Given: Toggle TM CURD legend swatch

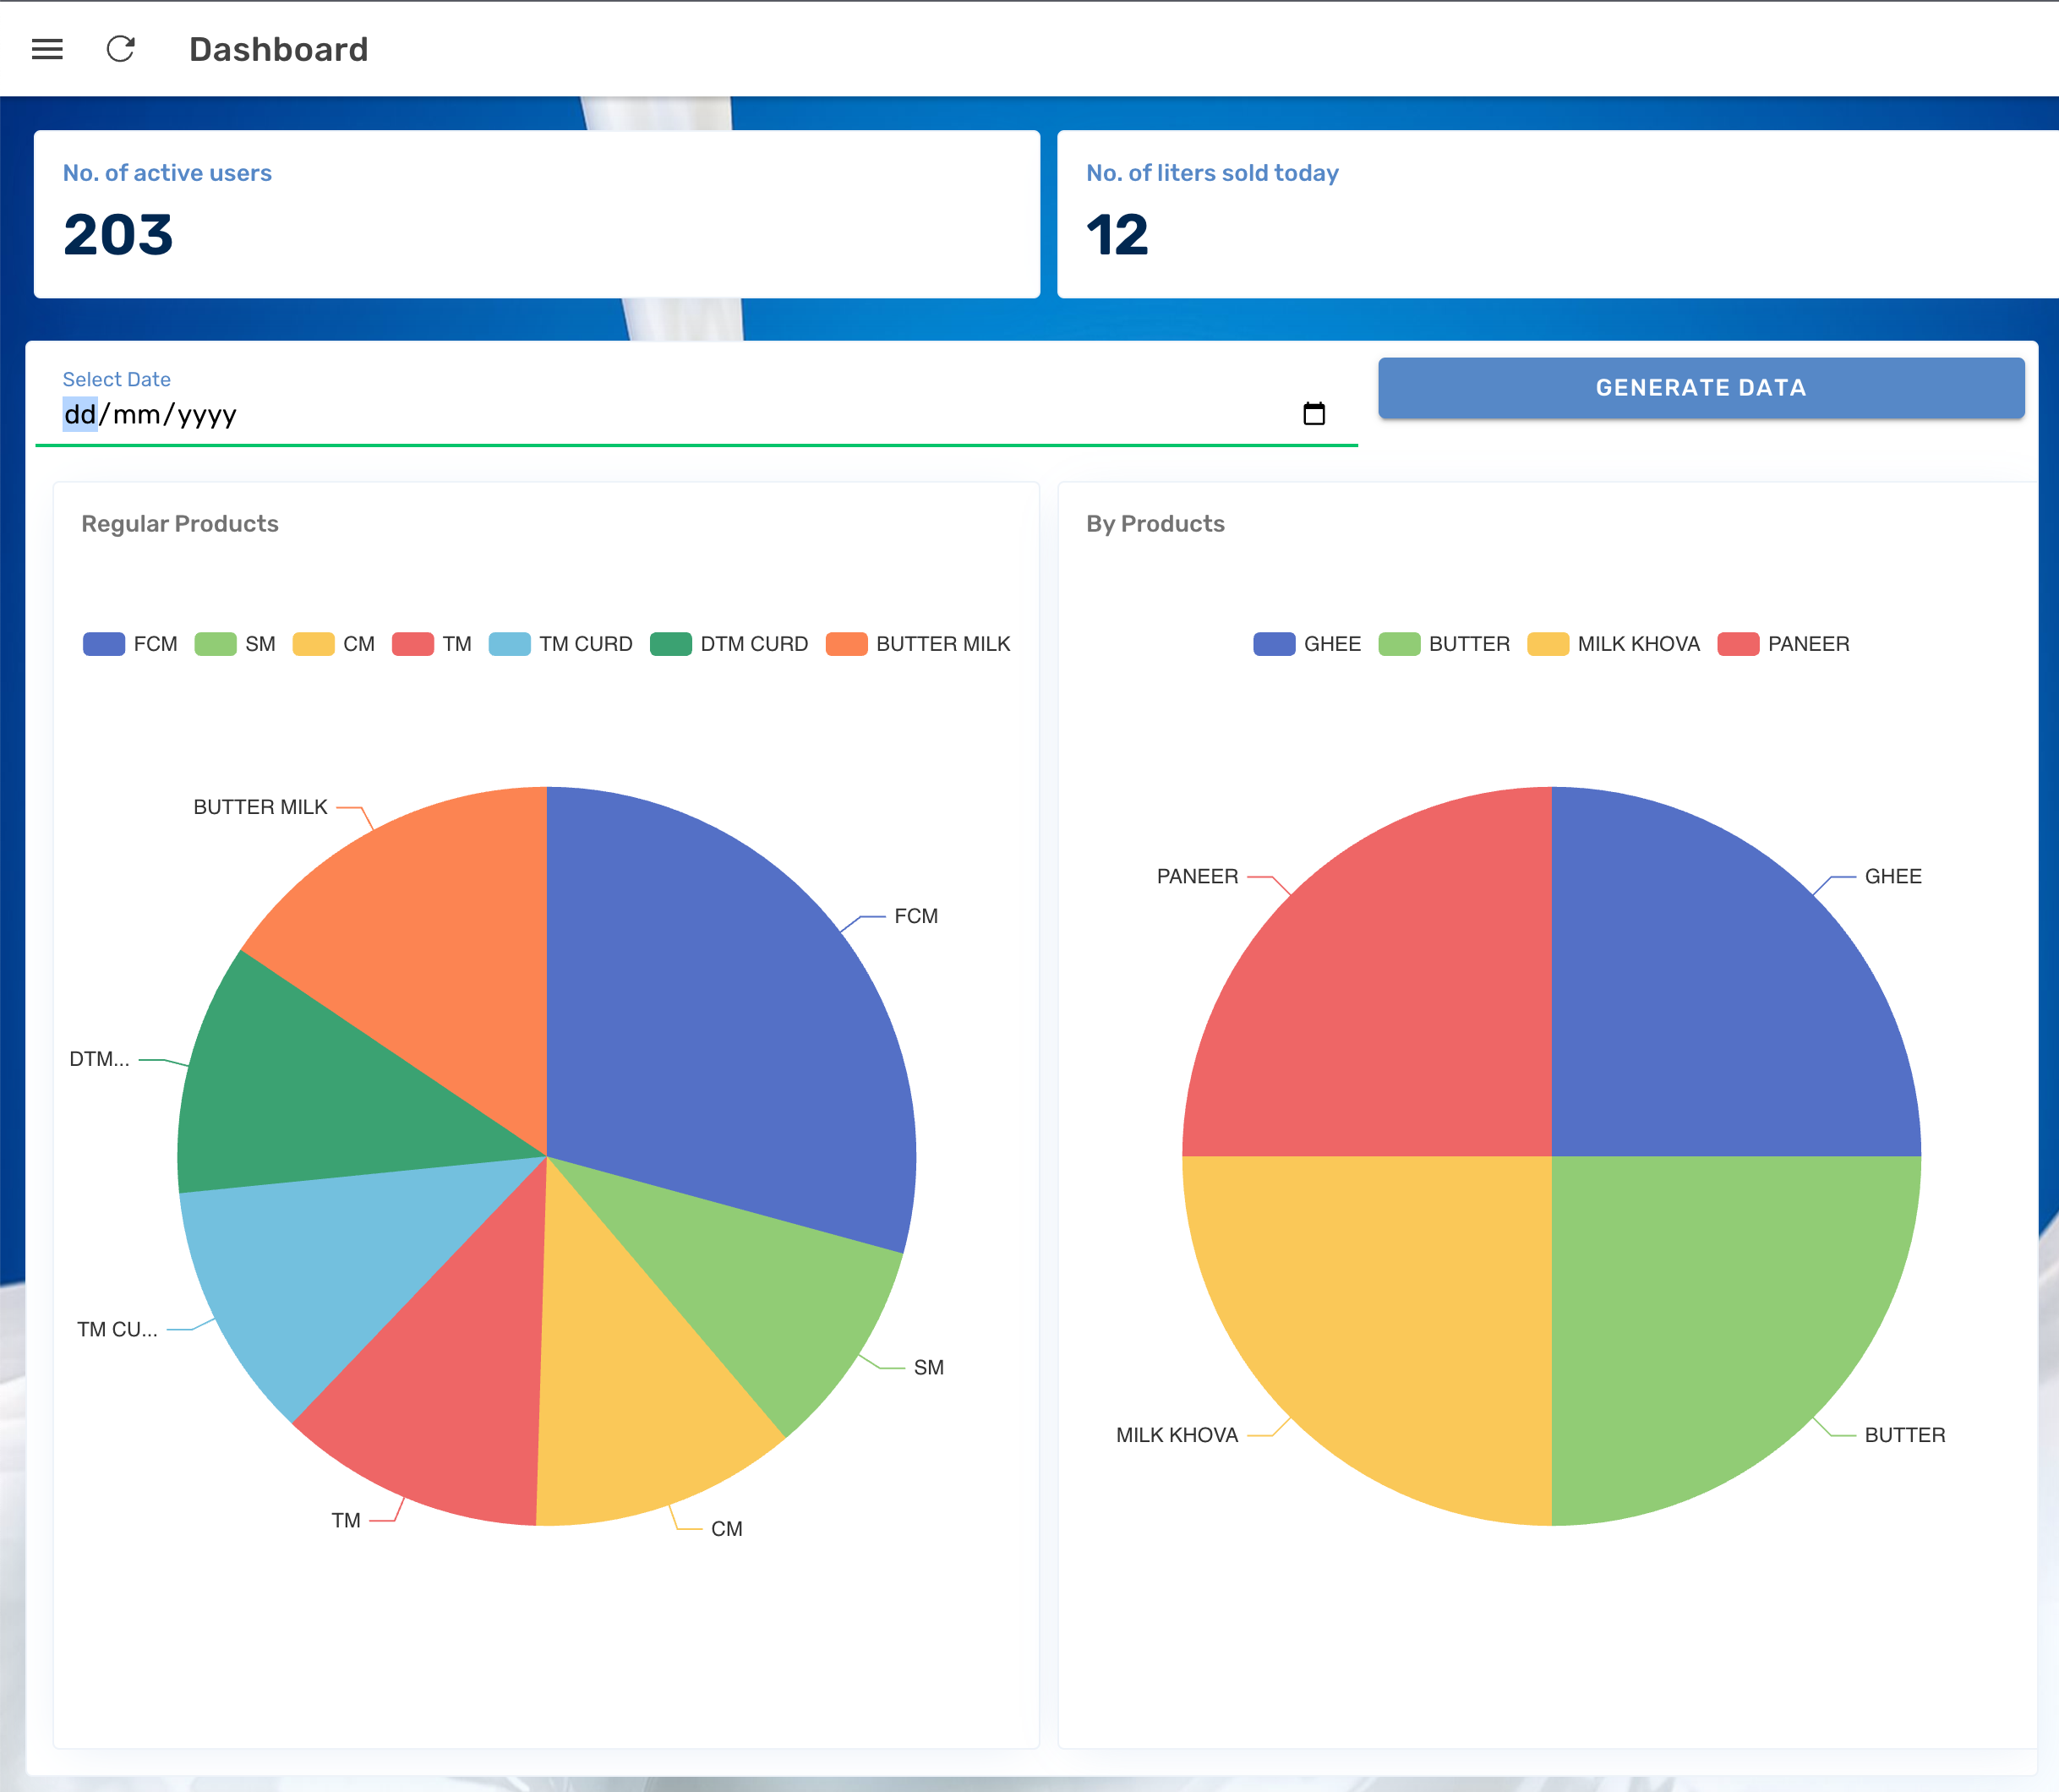Looking at the screenshot, I should [x=509, y=644].
